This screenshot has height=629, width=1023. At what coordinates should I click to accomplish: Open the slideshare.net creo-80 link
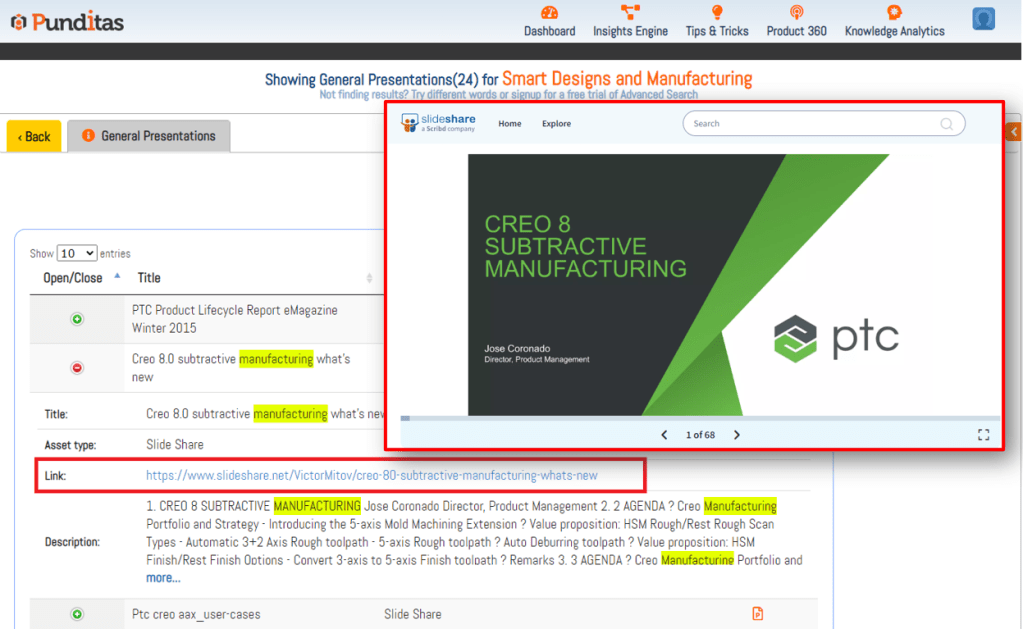click(371, 475)
